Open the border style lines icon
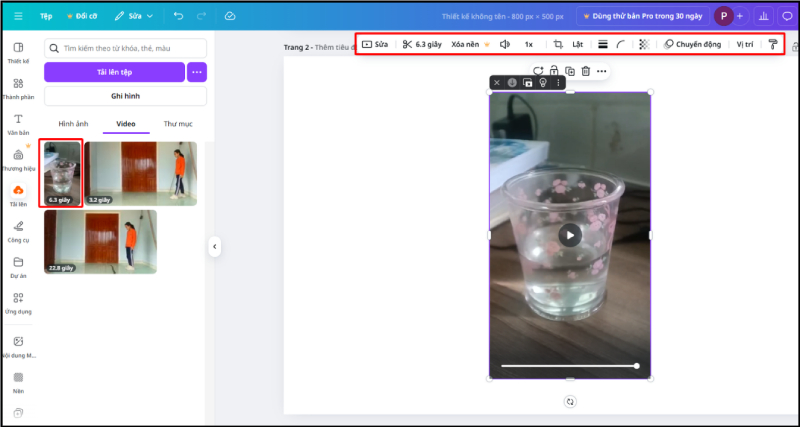Screen dimensions: 800x427 point(603,45)
